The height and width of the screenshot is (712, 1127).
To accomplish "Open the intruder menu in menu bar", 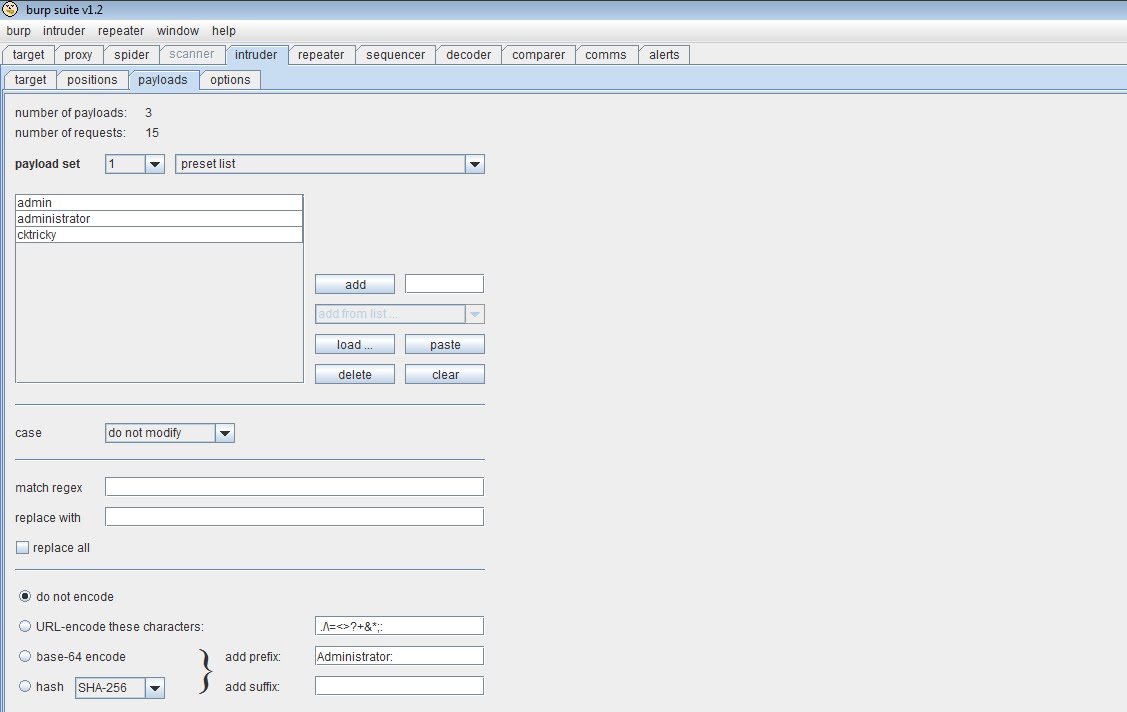I will pos(64,31).
